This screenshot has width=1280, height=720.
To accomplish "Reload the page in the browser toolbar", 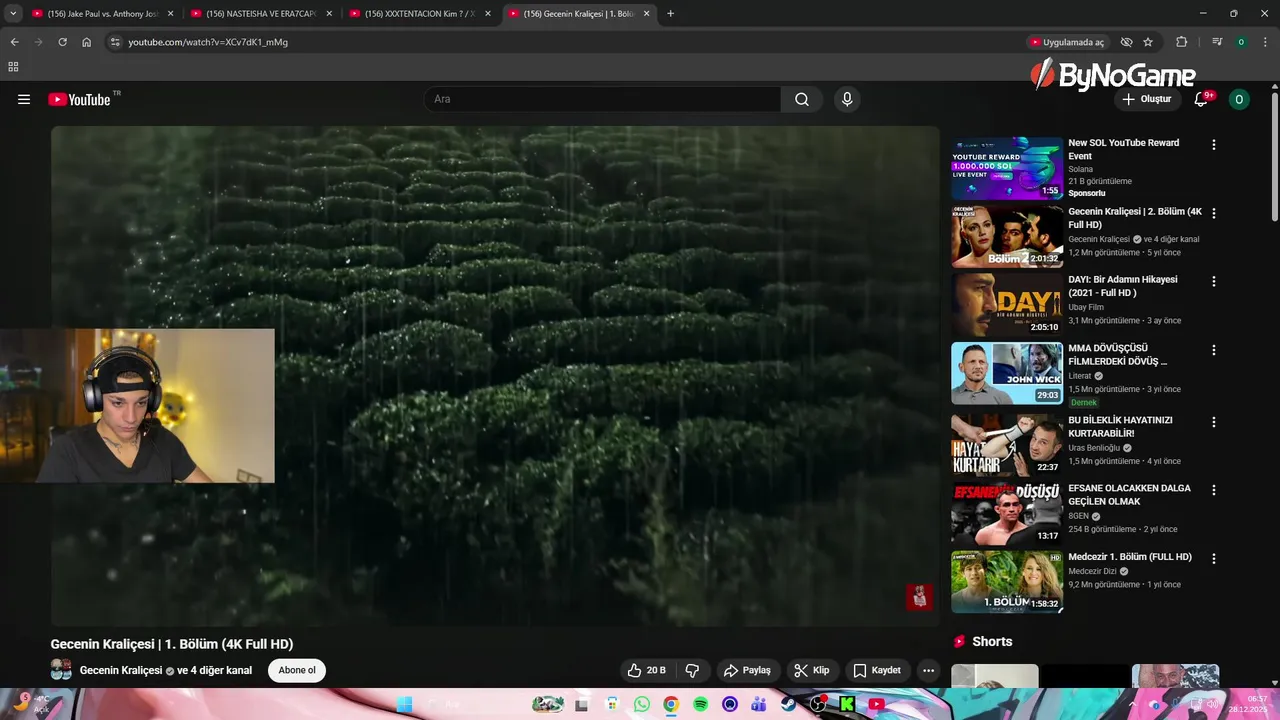I will point(62,42).
